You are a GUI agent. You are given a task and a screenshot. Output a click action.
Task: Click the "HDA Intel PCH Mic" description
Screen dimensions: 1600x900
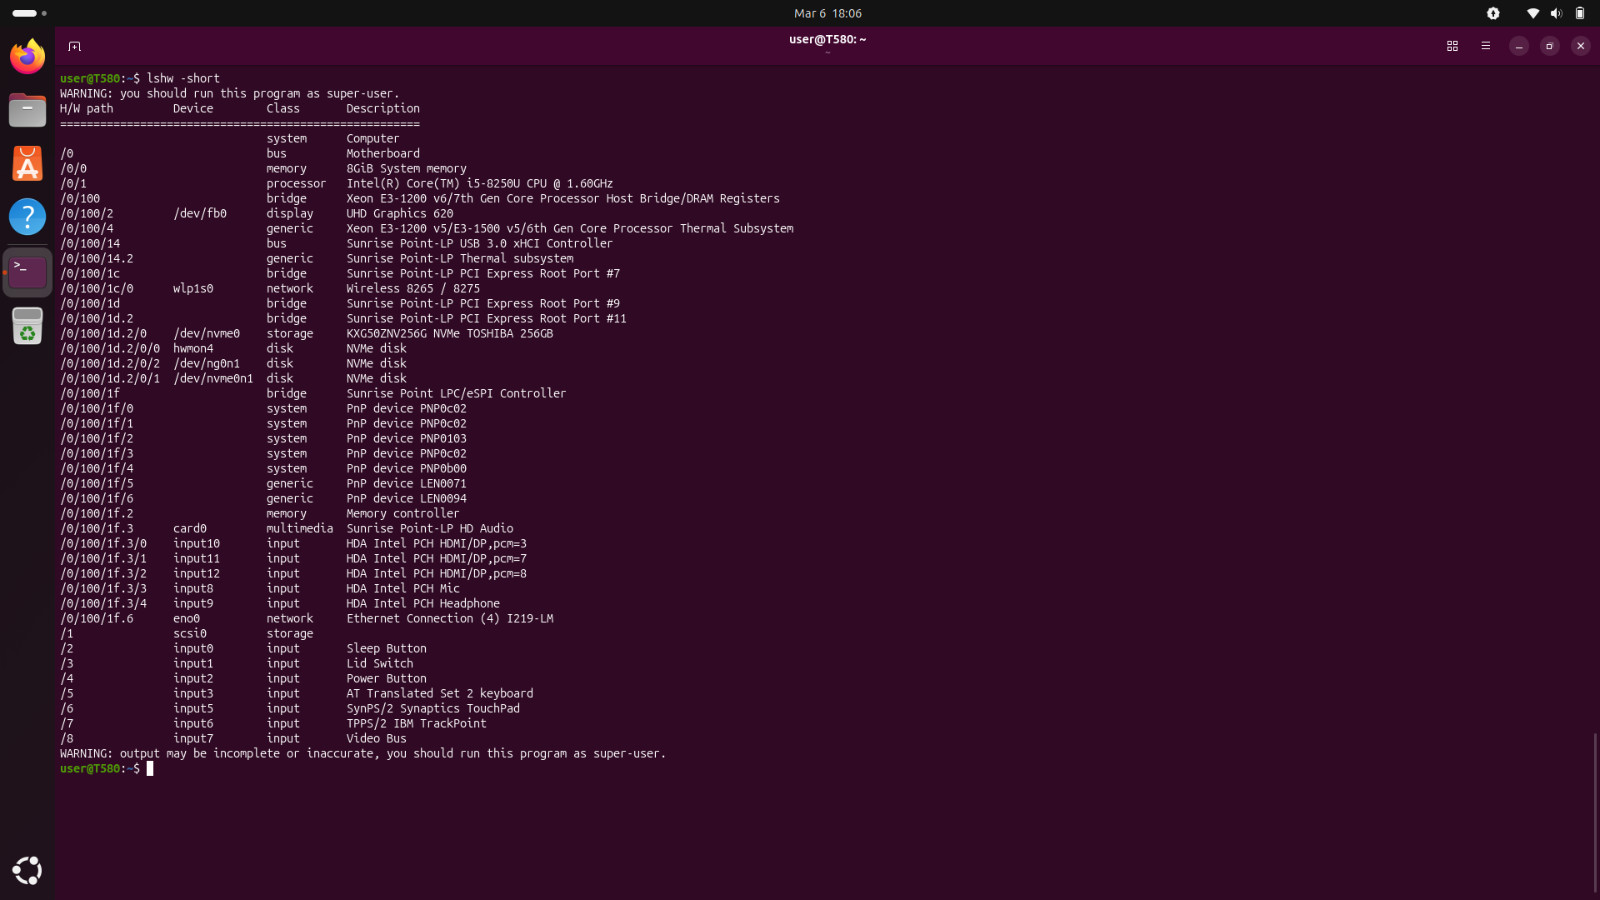coord(403,588)
